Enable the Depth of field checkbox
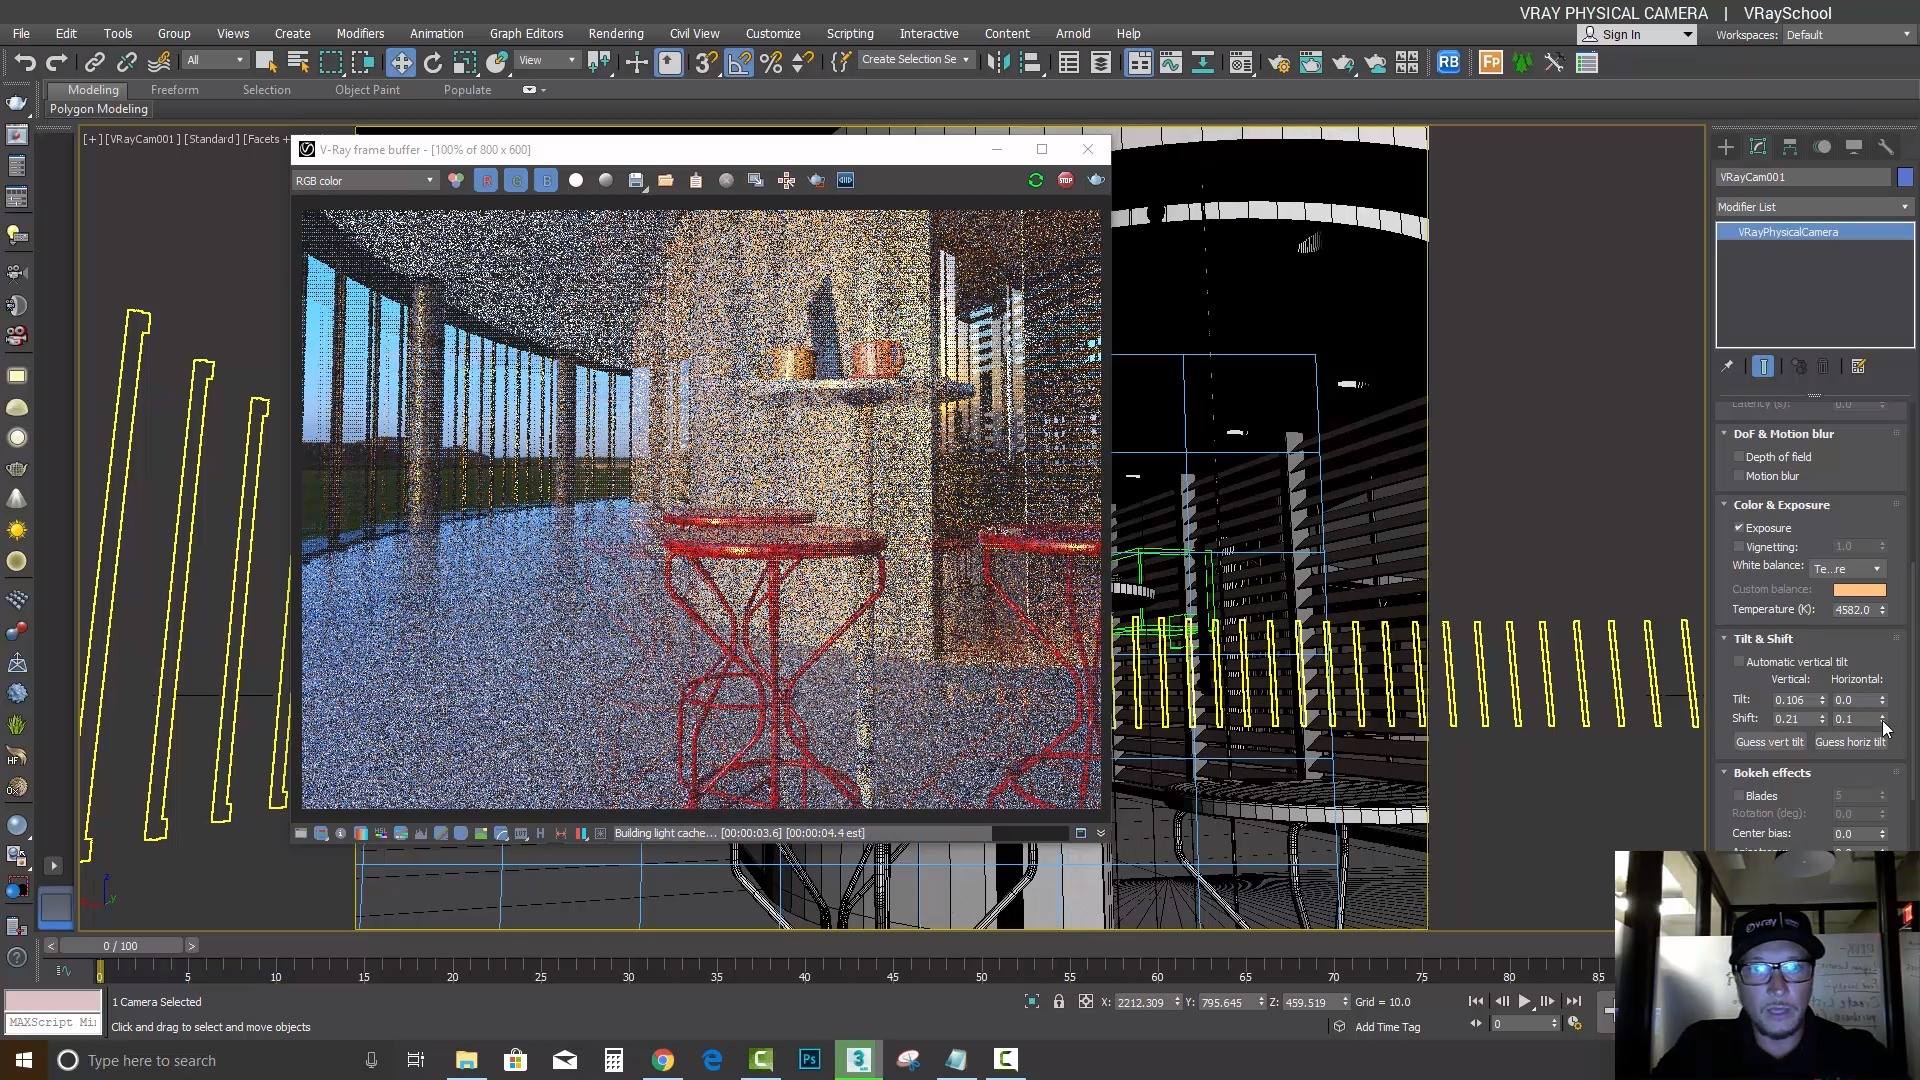 tap(1739, 457)
